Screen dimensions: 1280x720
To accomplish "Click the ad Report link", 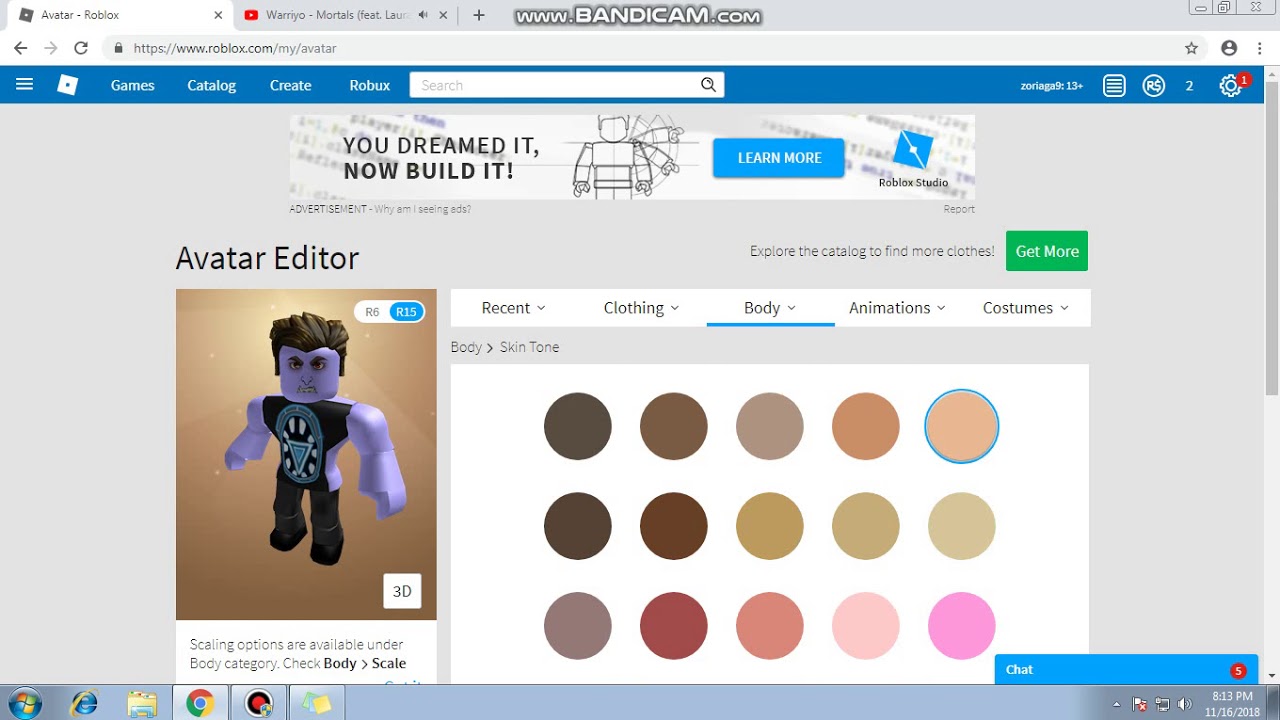I will pyautogui.click(x=959, y=209).
